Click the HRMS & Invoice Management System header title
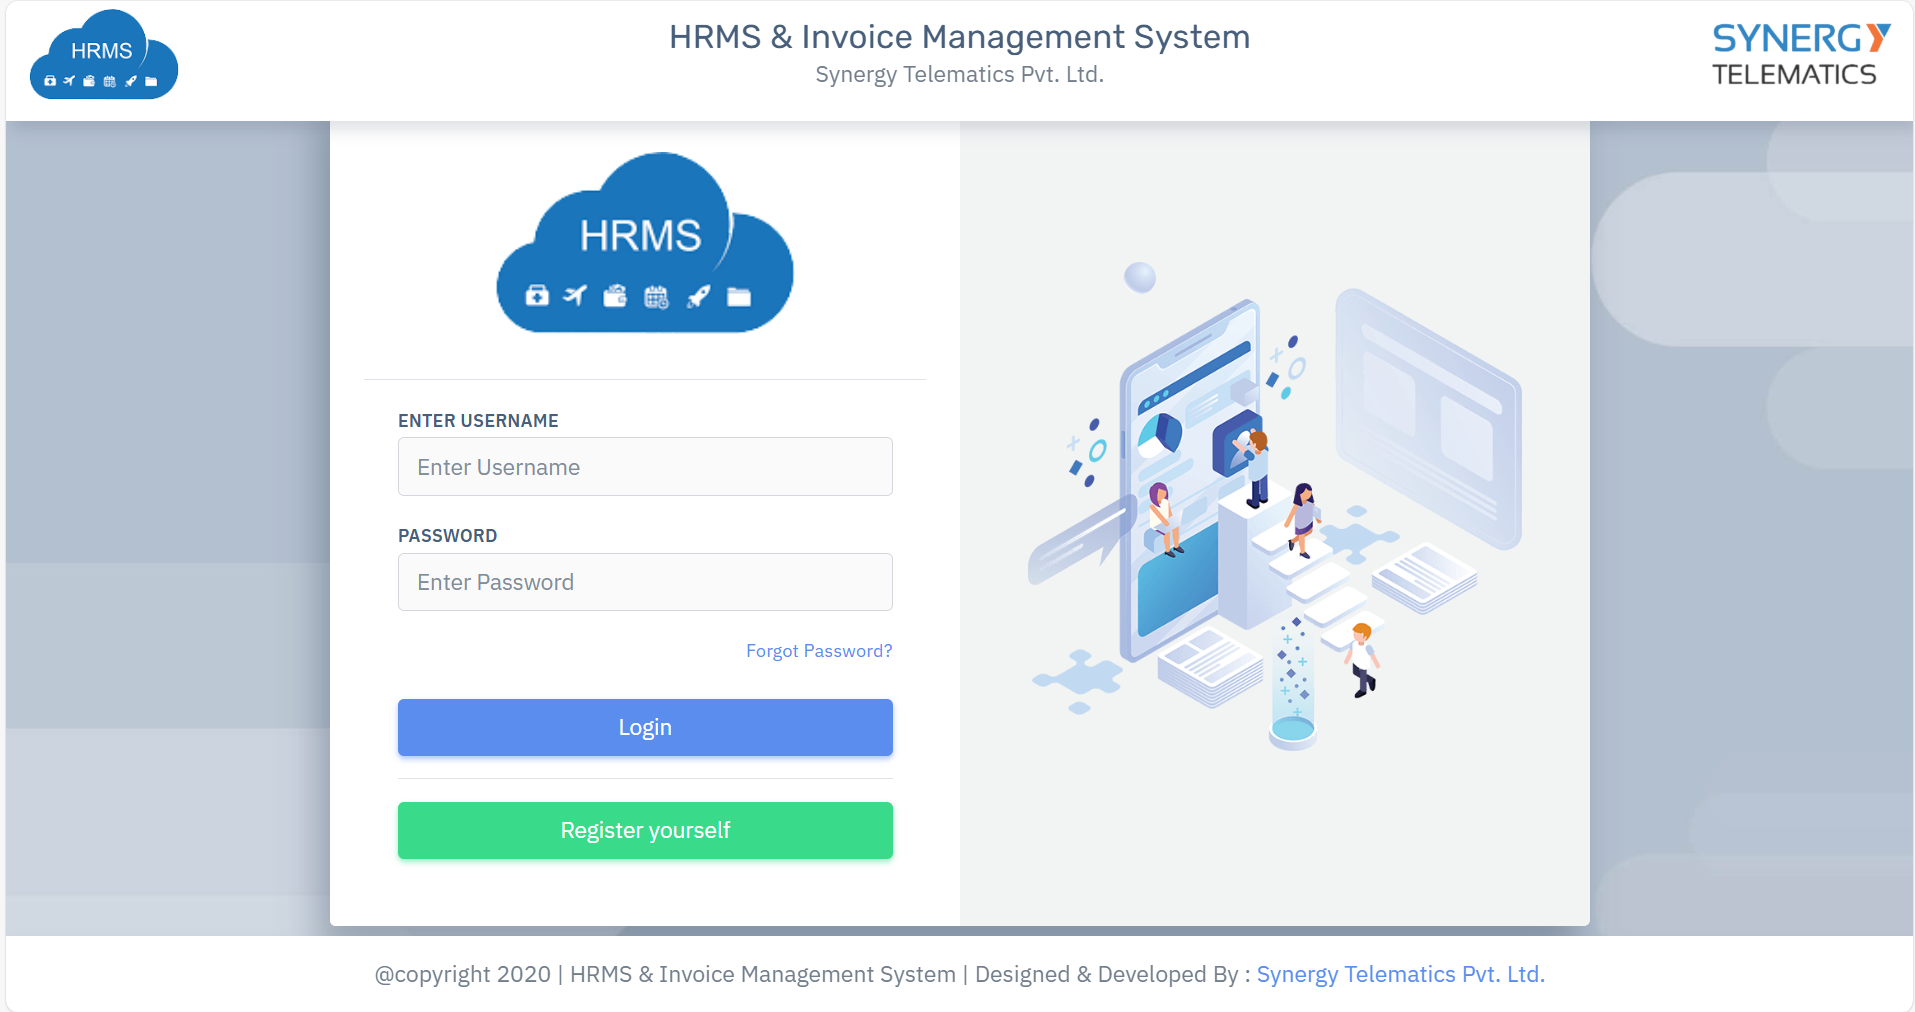1915x1012 pixels. click(959, 37)
